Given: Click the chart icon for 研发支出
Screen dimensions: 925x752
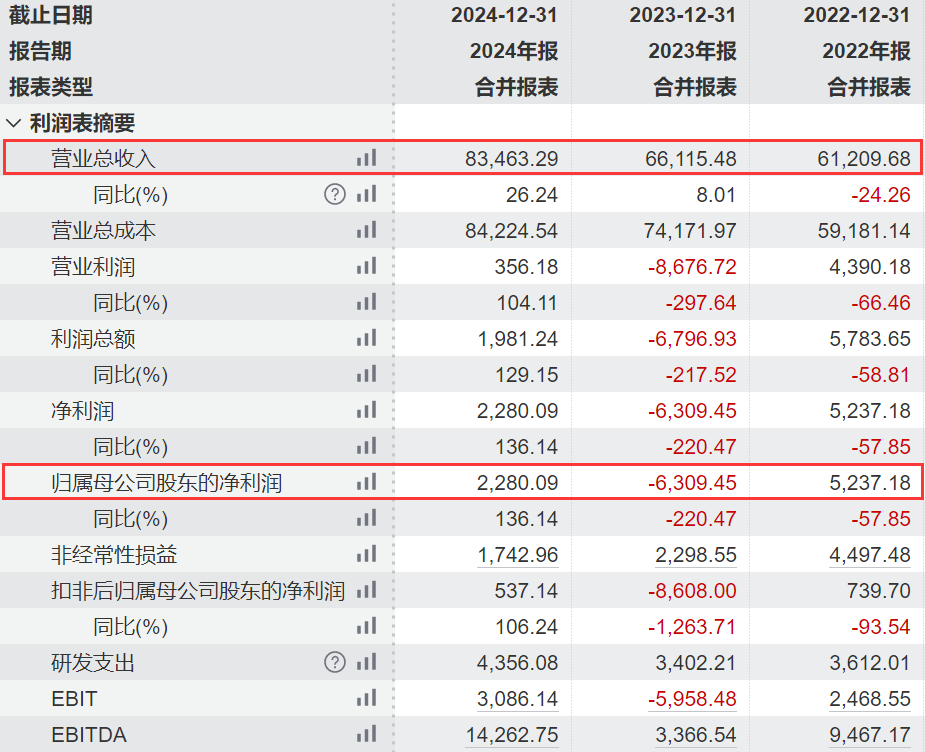Looking at the screenshot, I should (x=366, y=663).
